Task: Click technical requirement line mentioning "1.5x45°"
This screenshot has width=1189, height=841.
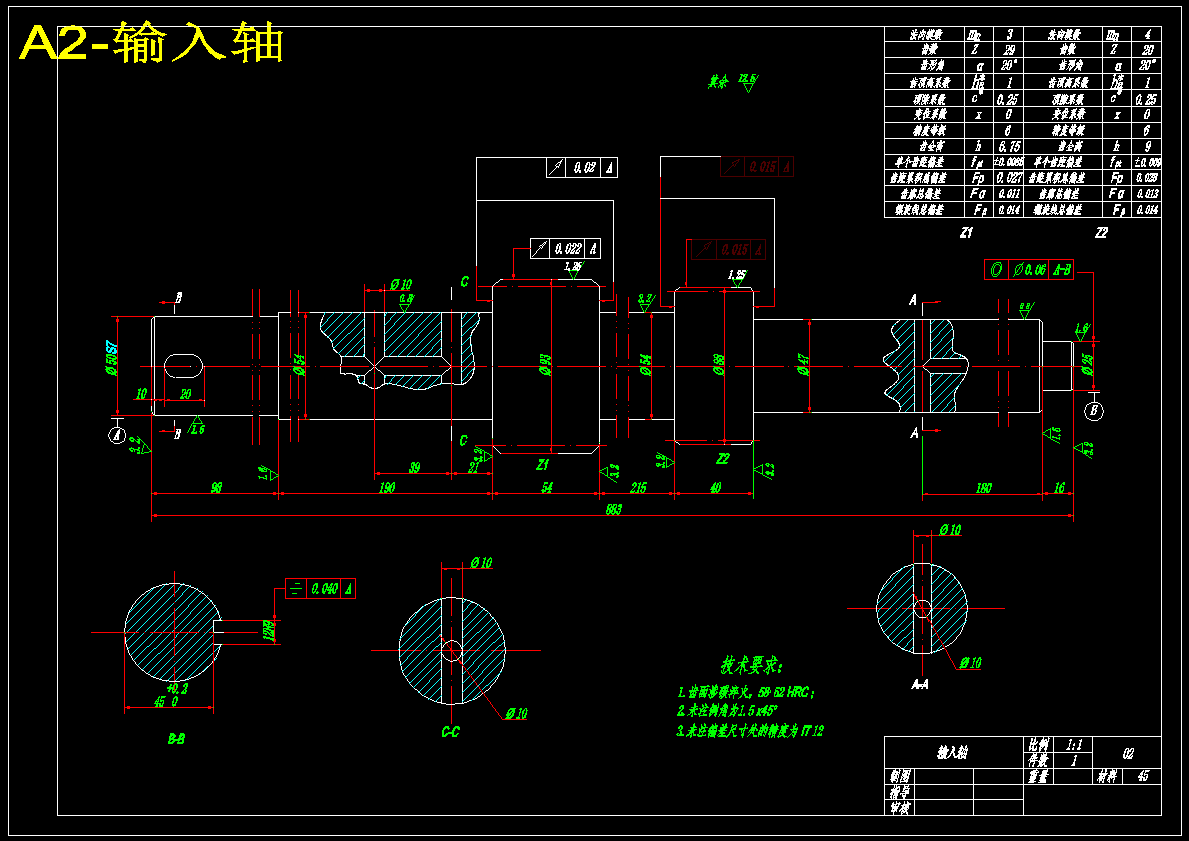Action: pyautogui.click(x=728, y=711)
